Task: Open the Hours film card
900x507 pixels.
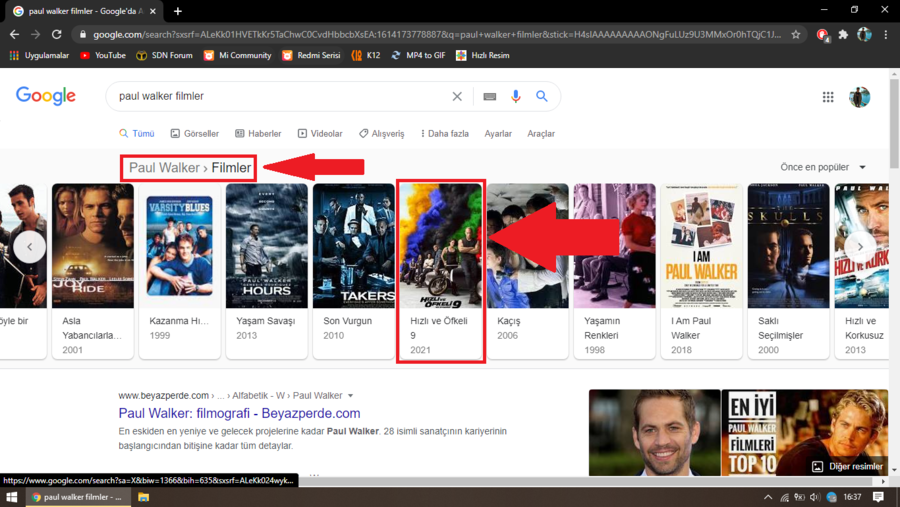Action: click(267, 271)
